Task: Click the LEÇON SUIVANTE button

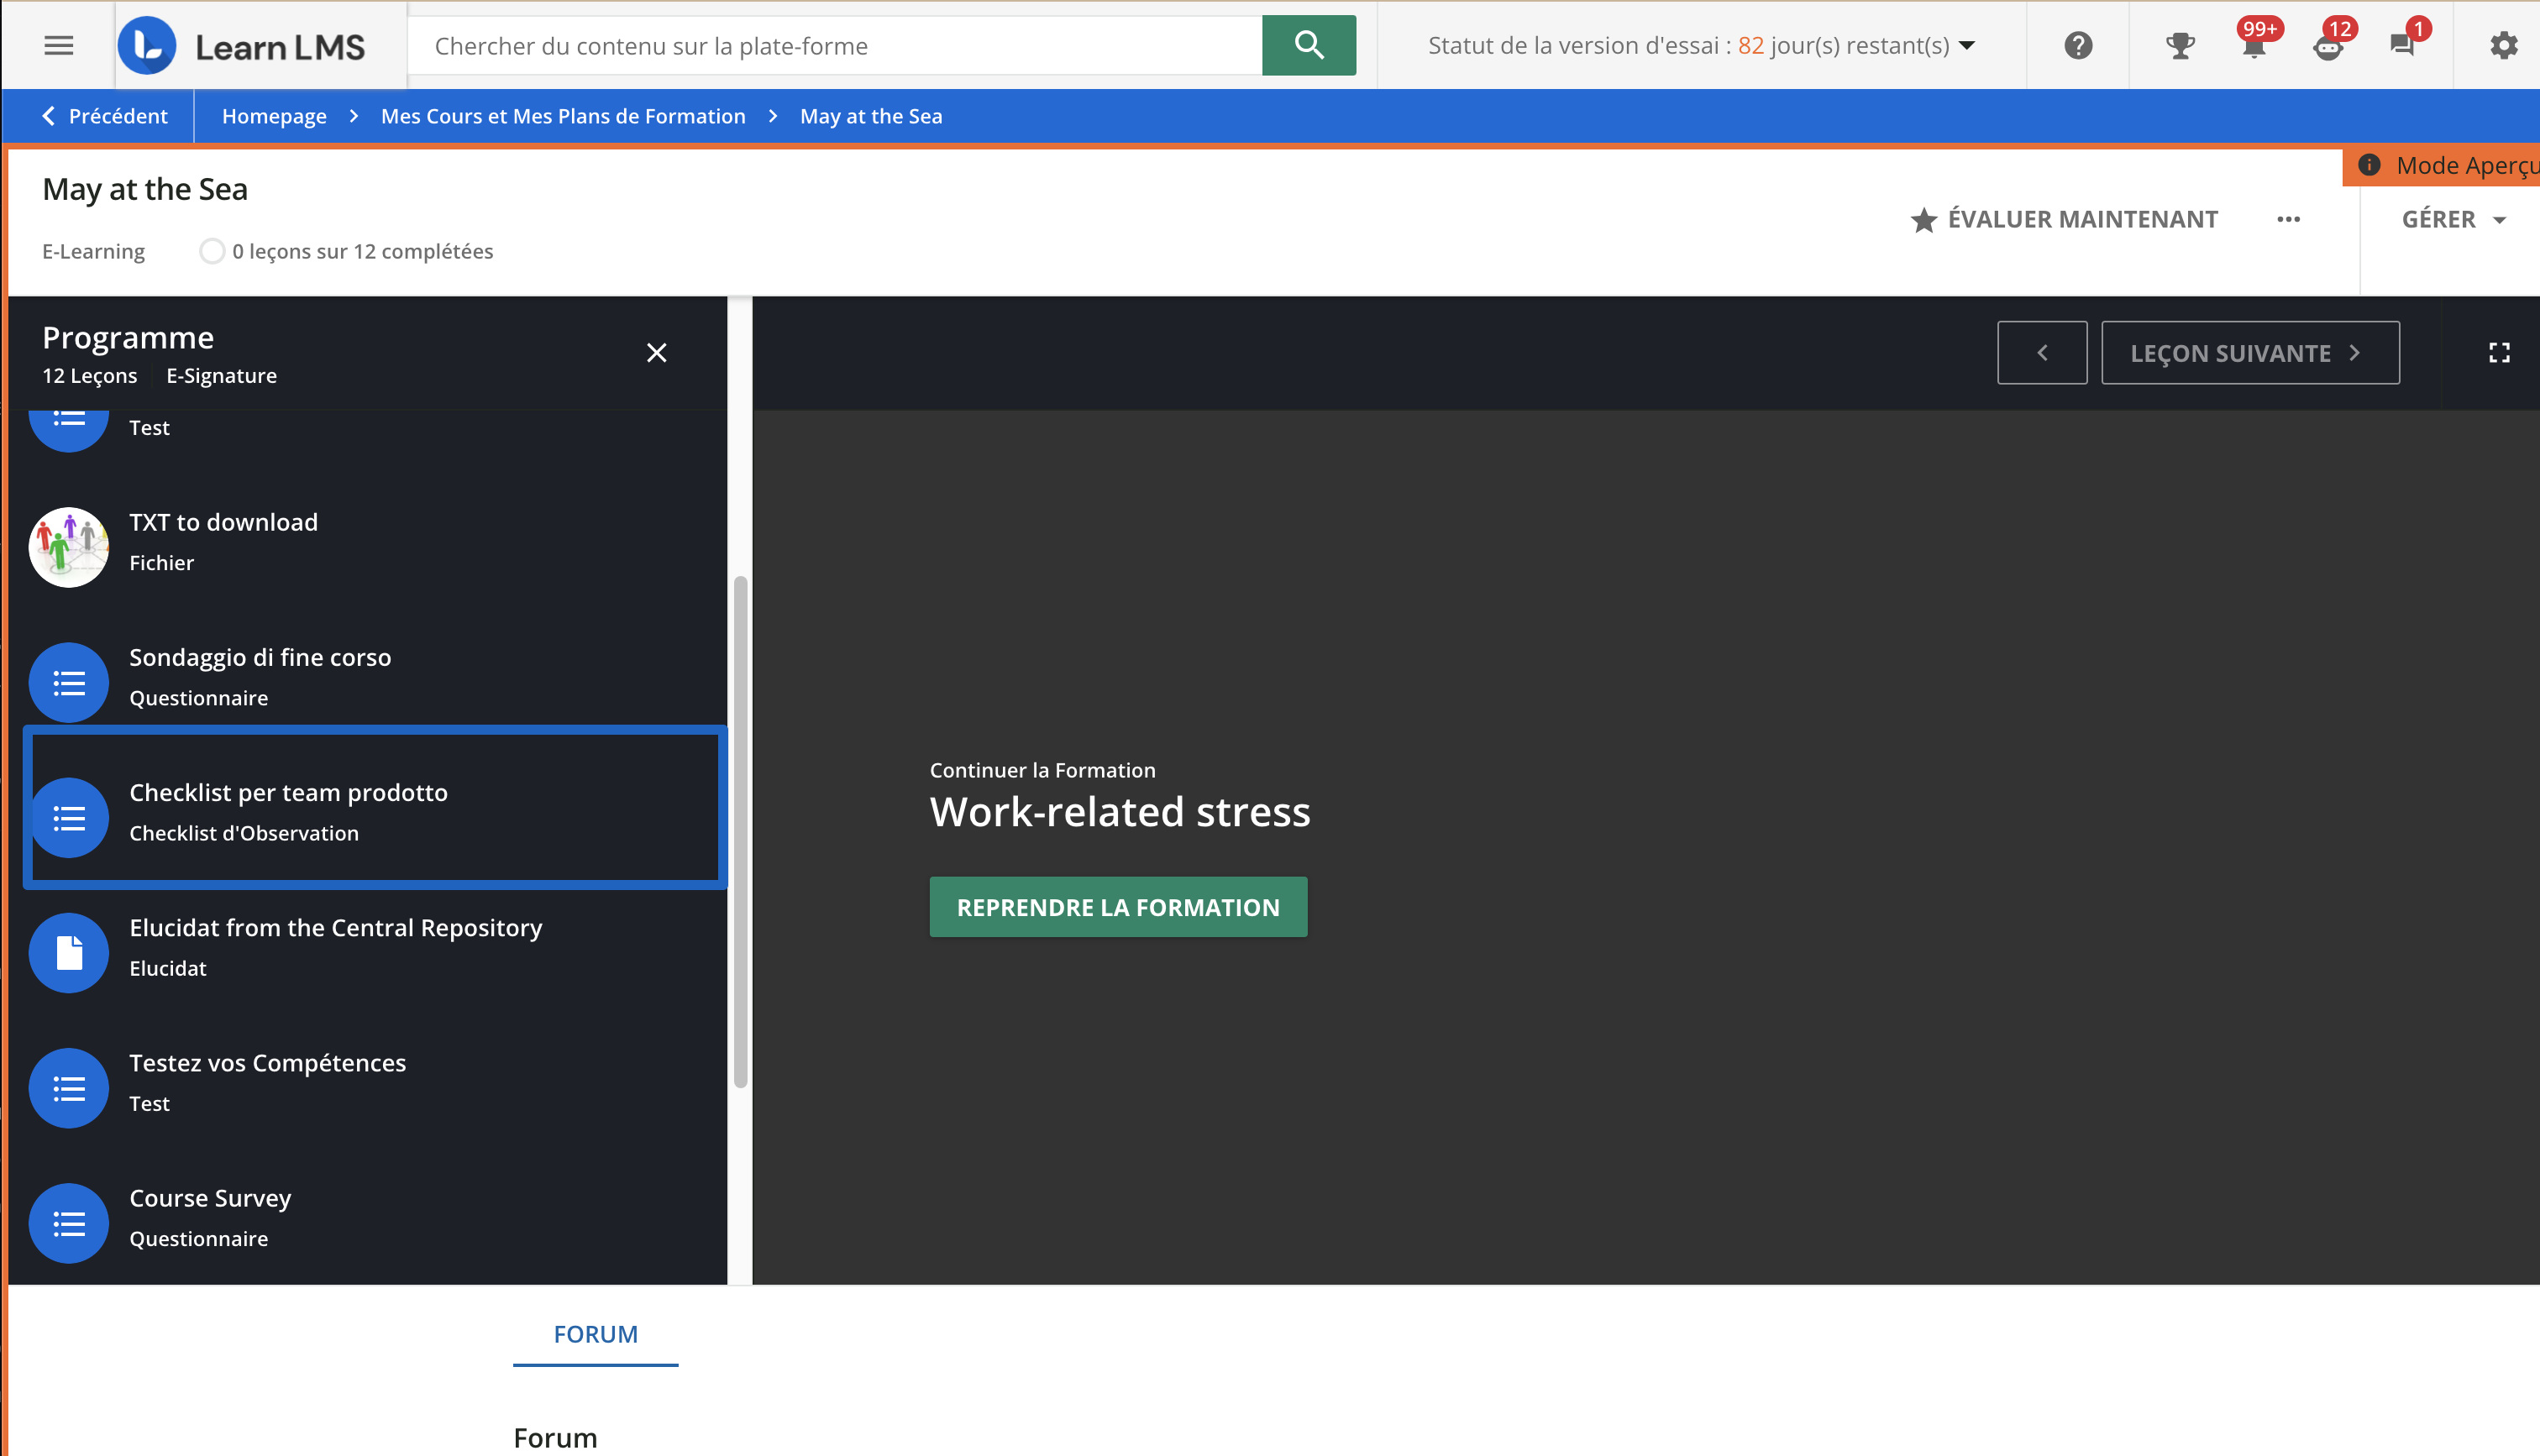Action: 2249,353
